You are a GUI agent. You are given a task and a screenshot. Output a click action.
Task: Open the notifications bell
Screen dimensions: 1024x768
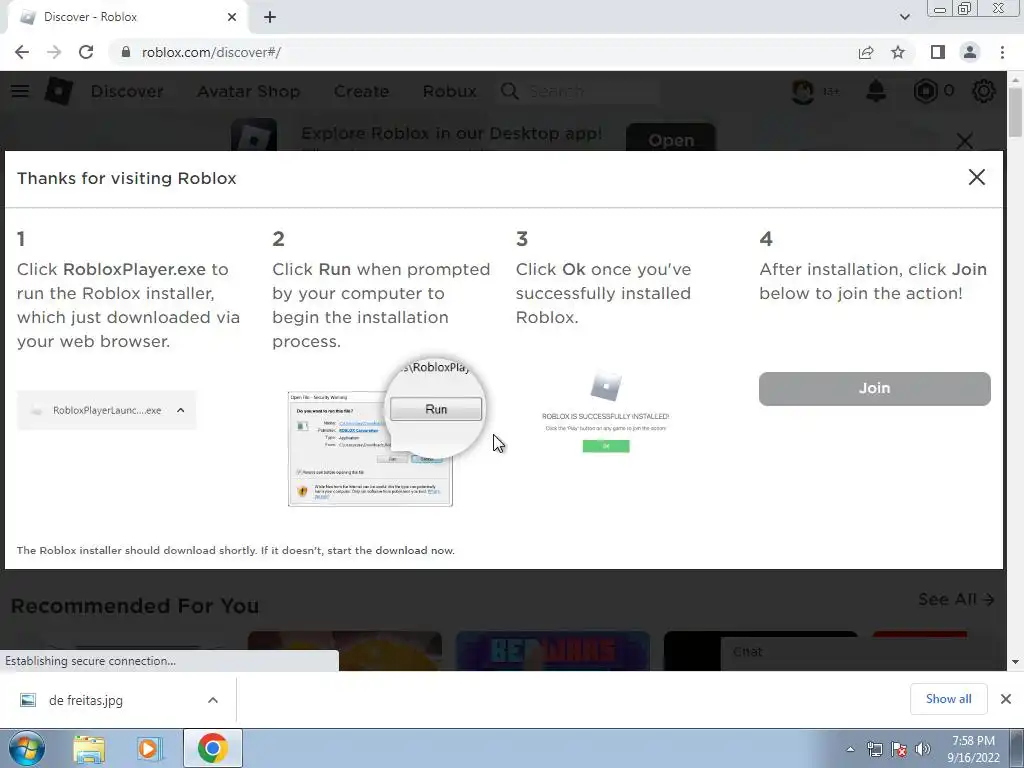[876, 91]
